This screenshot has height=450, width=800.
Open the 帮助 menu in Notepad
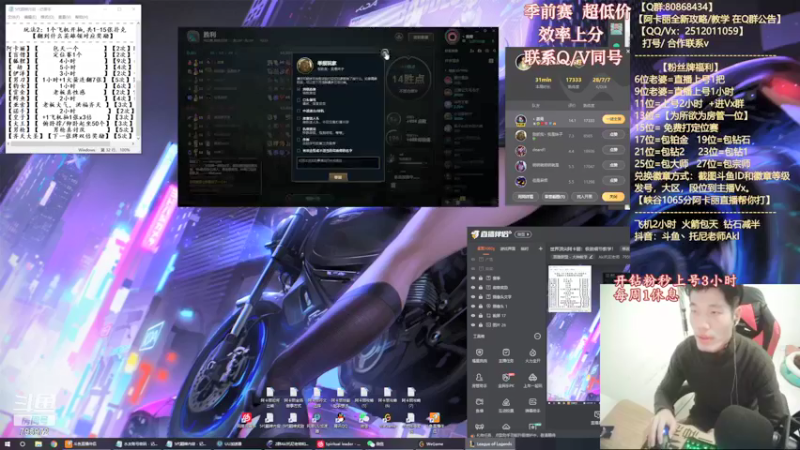coord(82,17)
